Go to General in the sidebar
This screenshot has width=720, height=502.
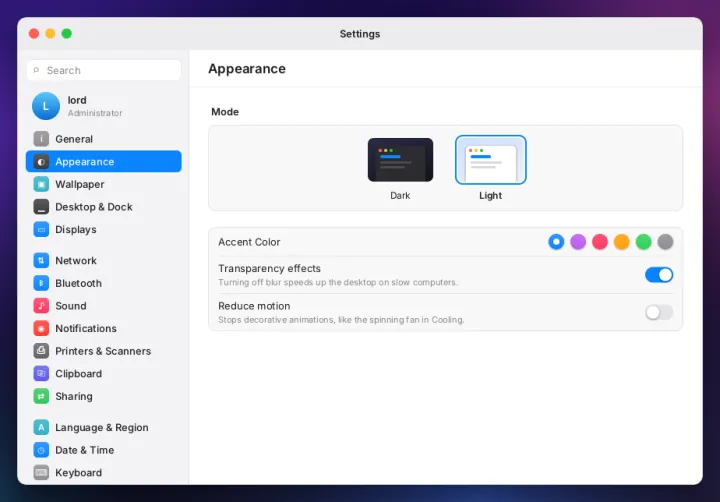(x=104, y=139)
